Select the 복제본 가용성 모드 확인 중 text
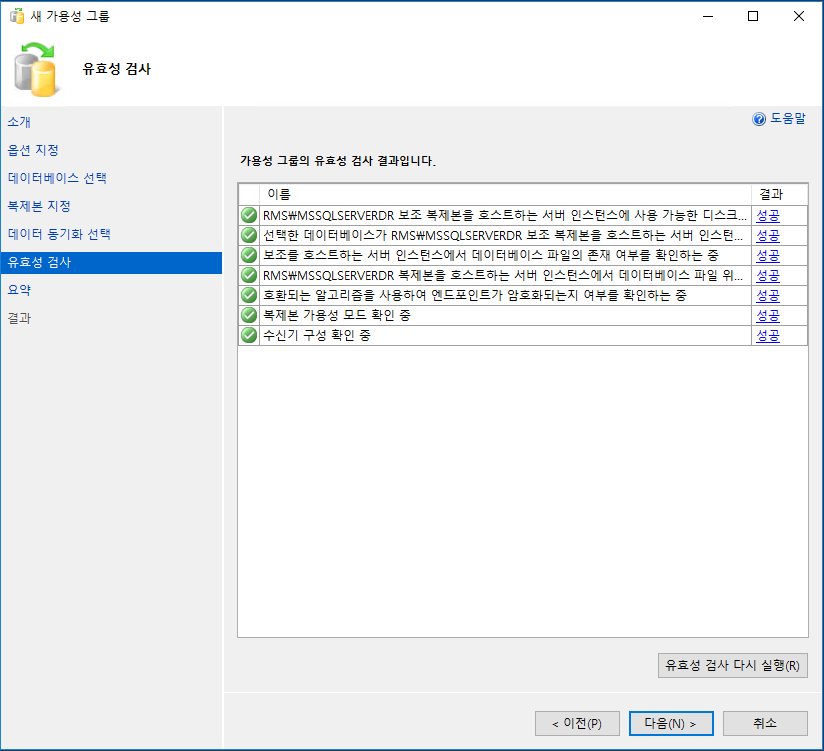The image size is (824, 751). click(x=336, y=315)
